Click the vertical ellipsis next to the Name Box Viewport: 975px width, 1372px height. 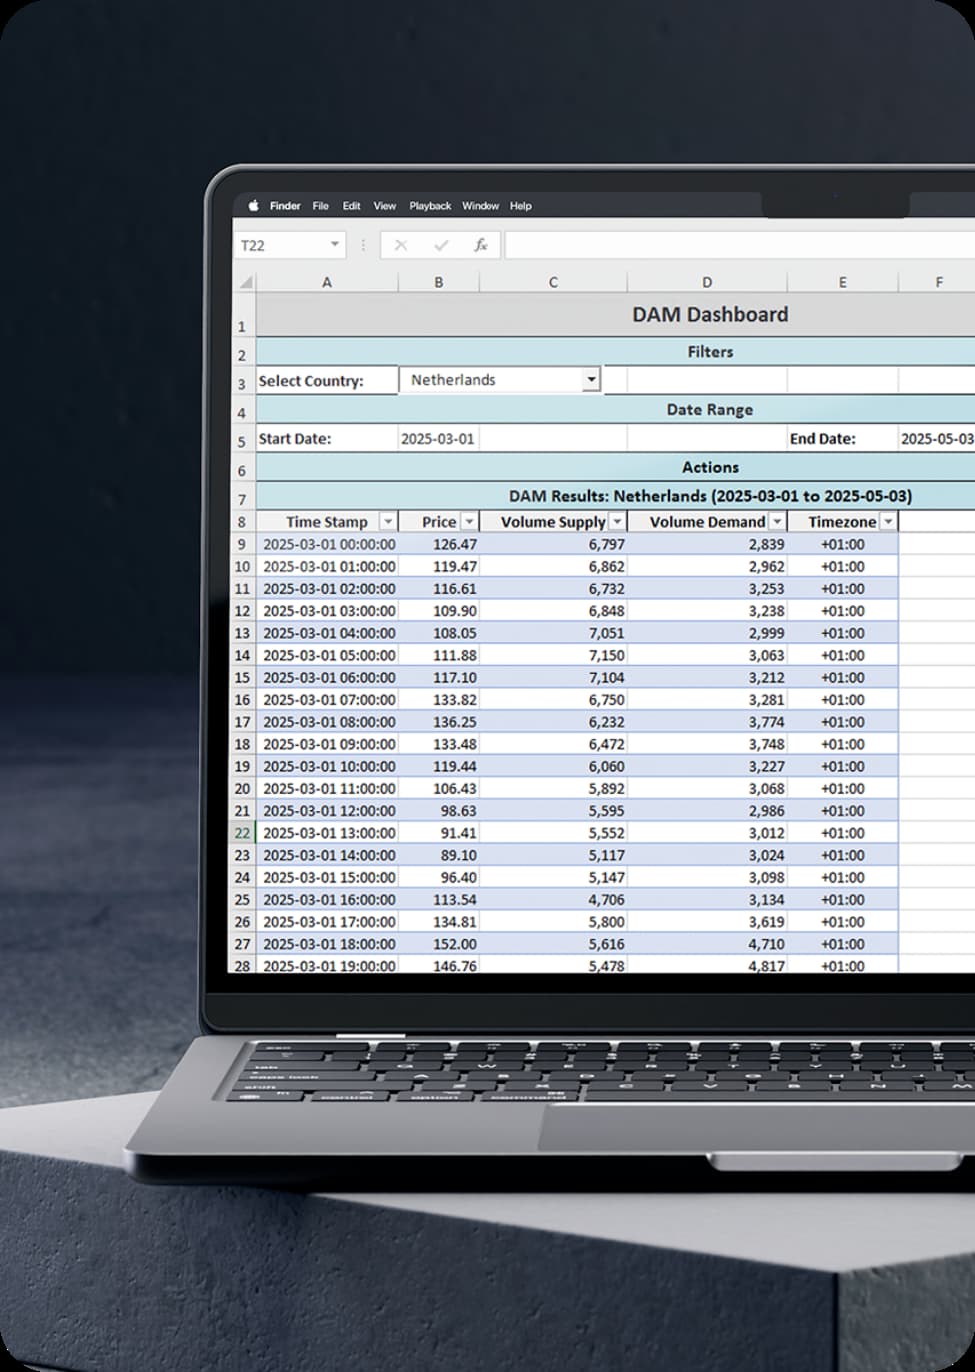[363, 245]
